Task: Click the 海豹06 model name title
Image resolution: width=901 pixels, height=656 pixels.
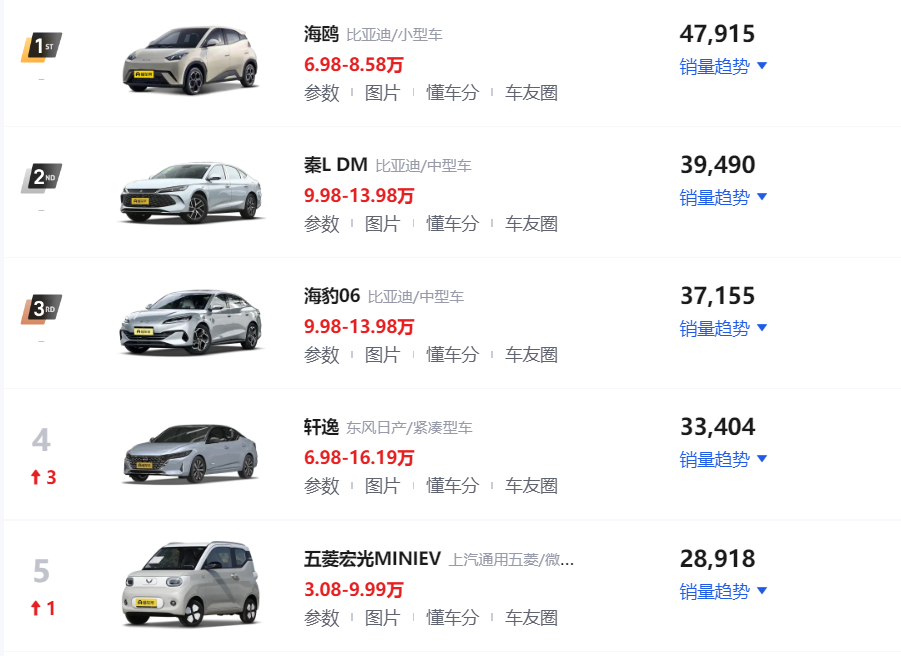Action: pyautogui.click(x=332, y=296)
